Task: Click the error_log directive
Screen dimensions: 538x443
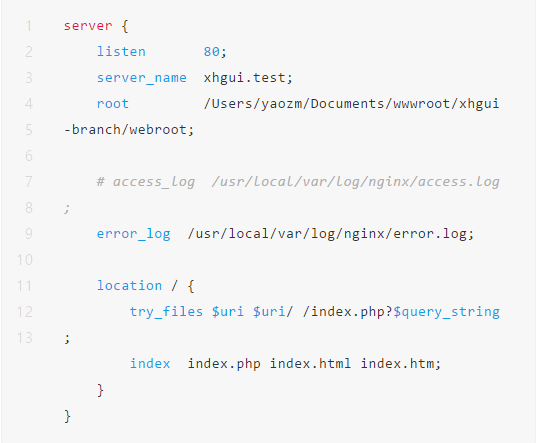Action: point(133,234)
